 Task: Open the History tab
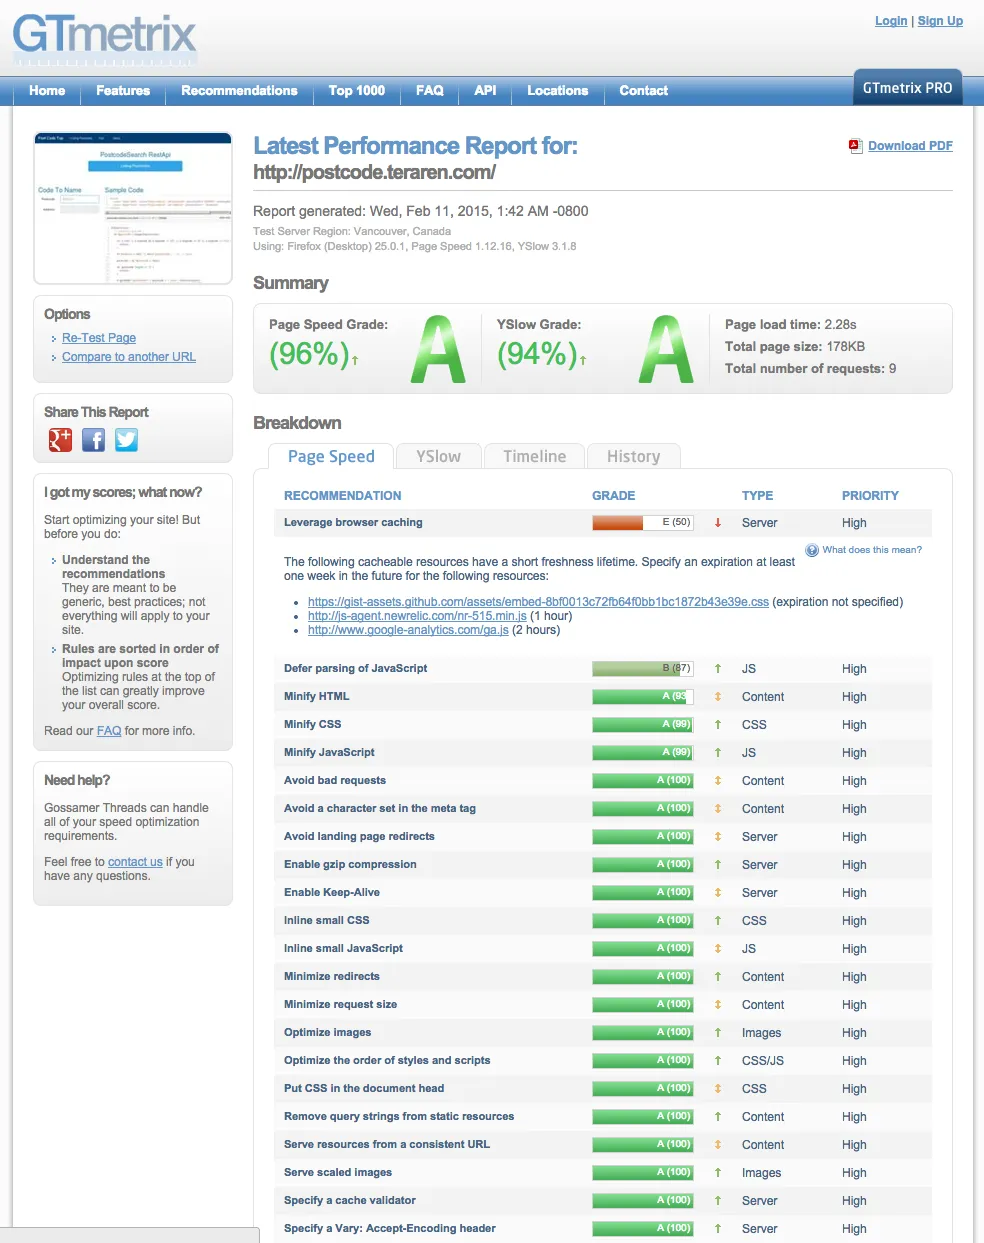633,457
